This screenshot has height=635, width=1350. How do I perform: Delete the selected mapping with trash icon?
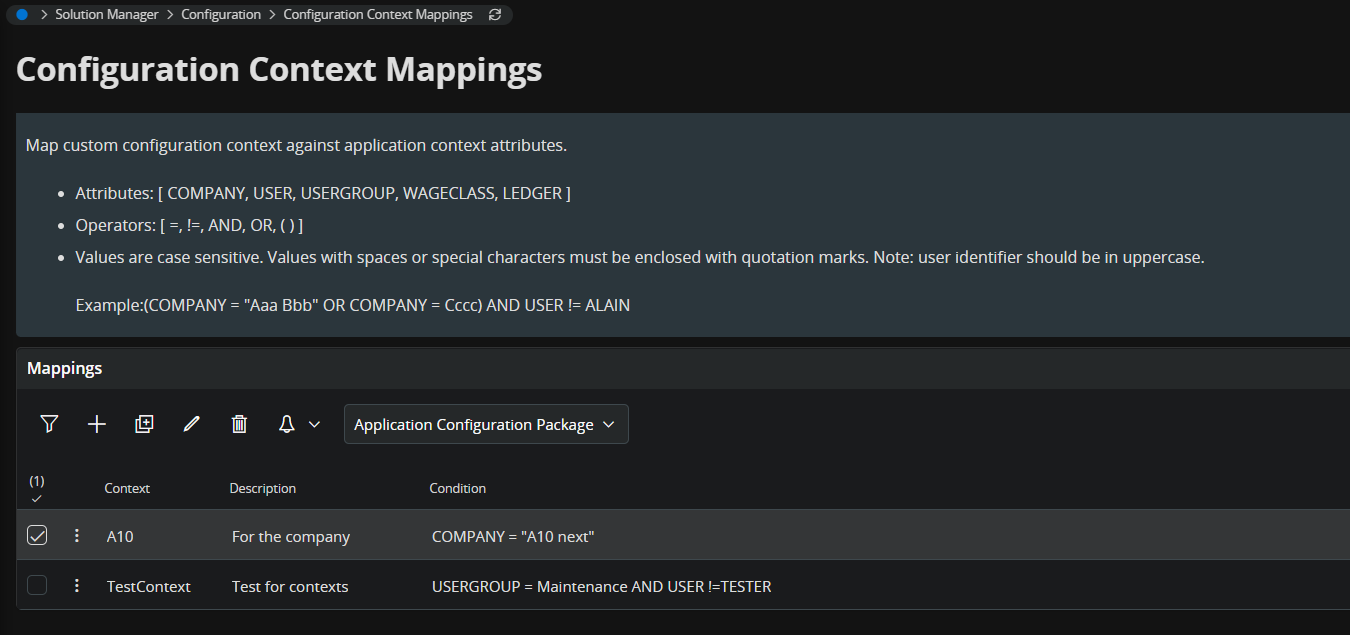tap(239, 424)
